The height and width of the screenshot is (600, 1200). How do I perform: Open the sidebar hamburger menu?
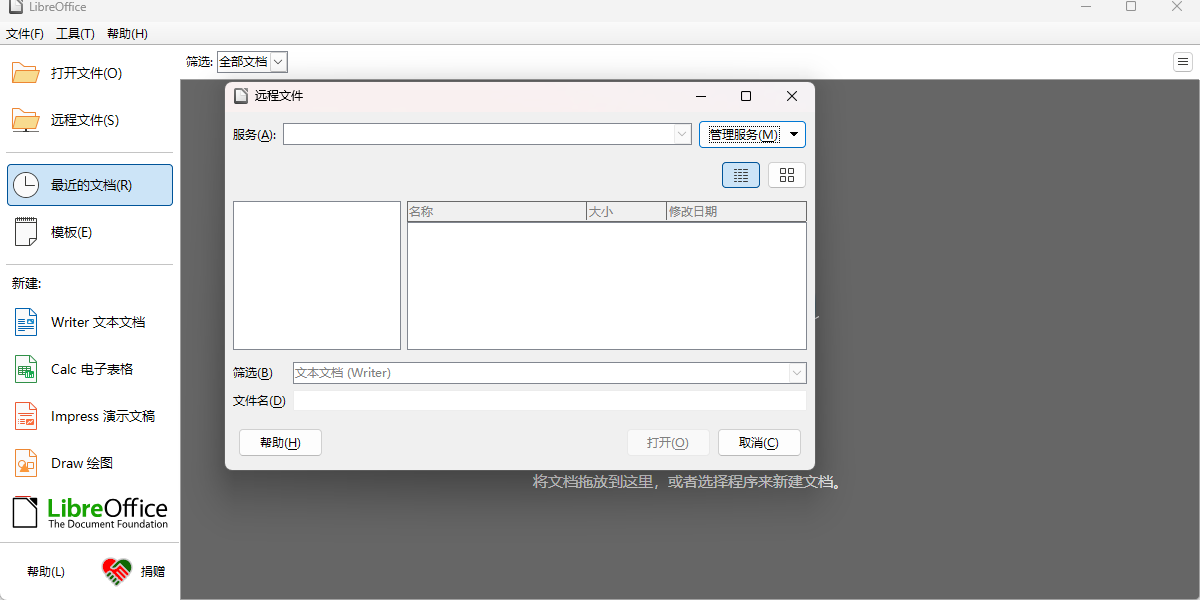(1183, 61)
